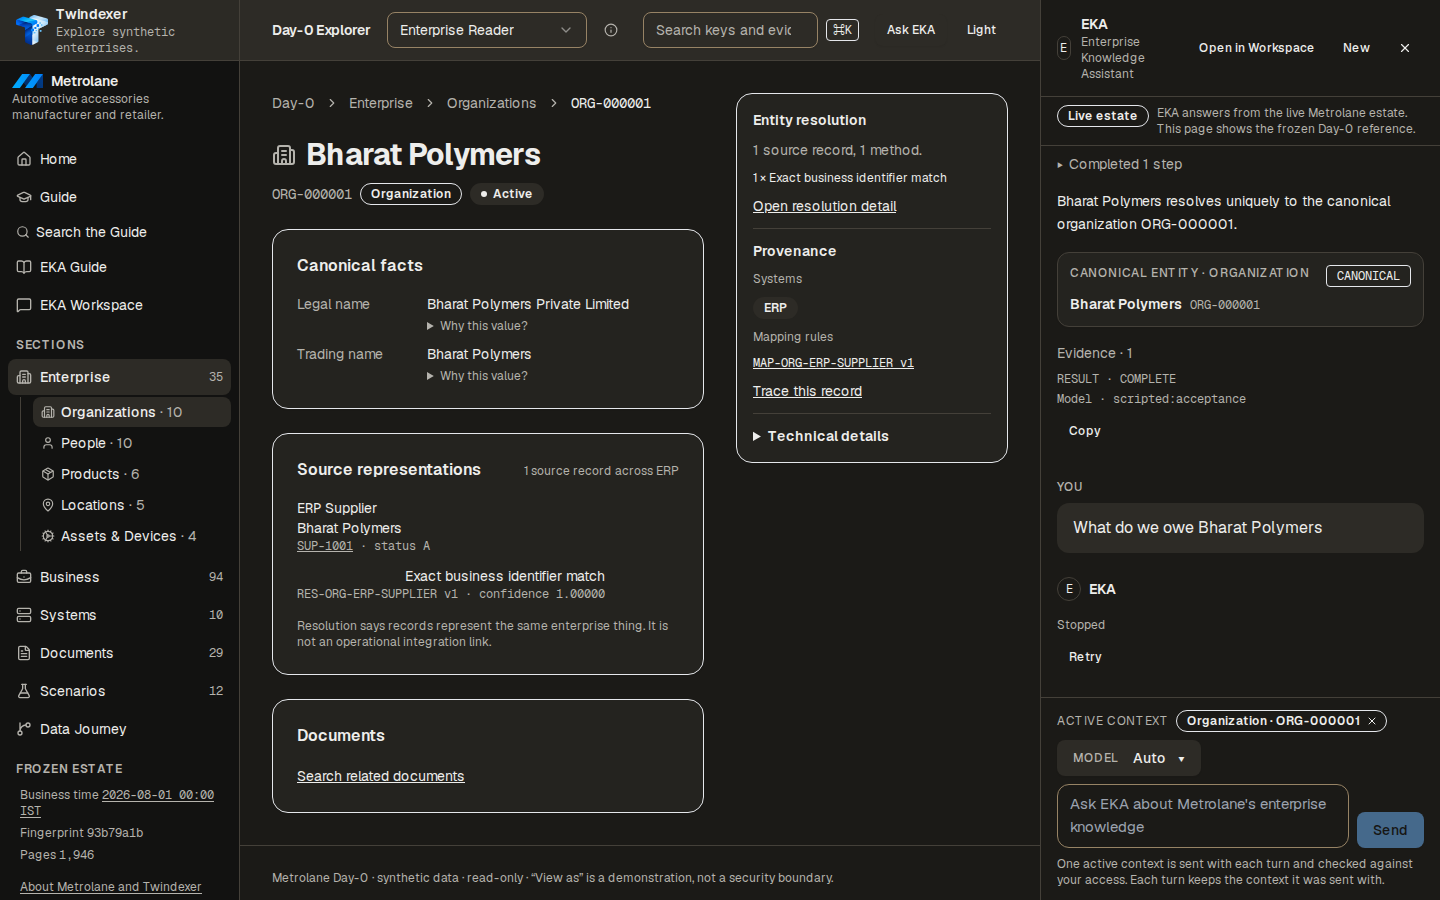Click the Guide graduation cap icon

(x=24, y=197)
